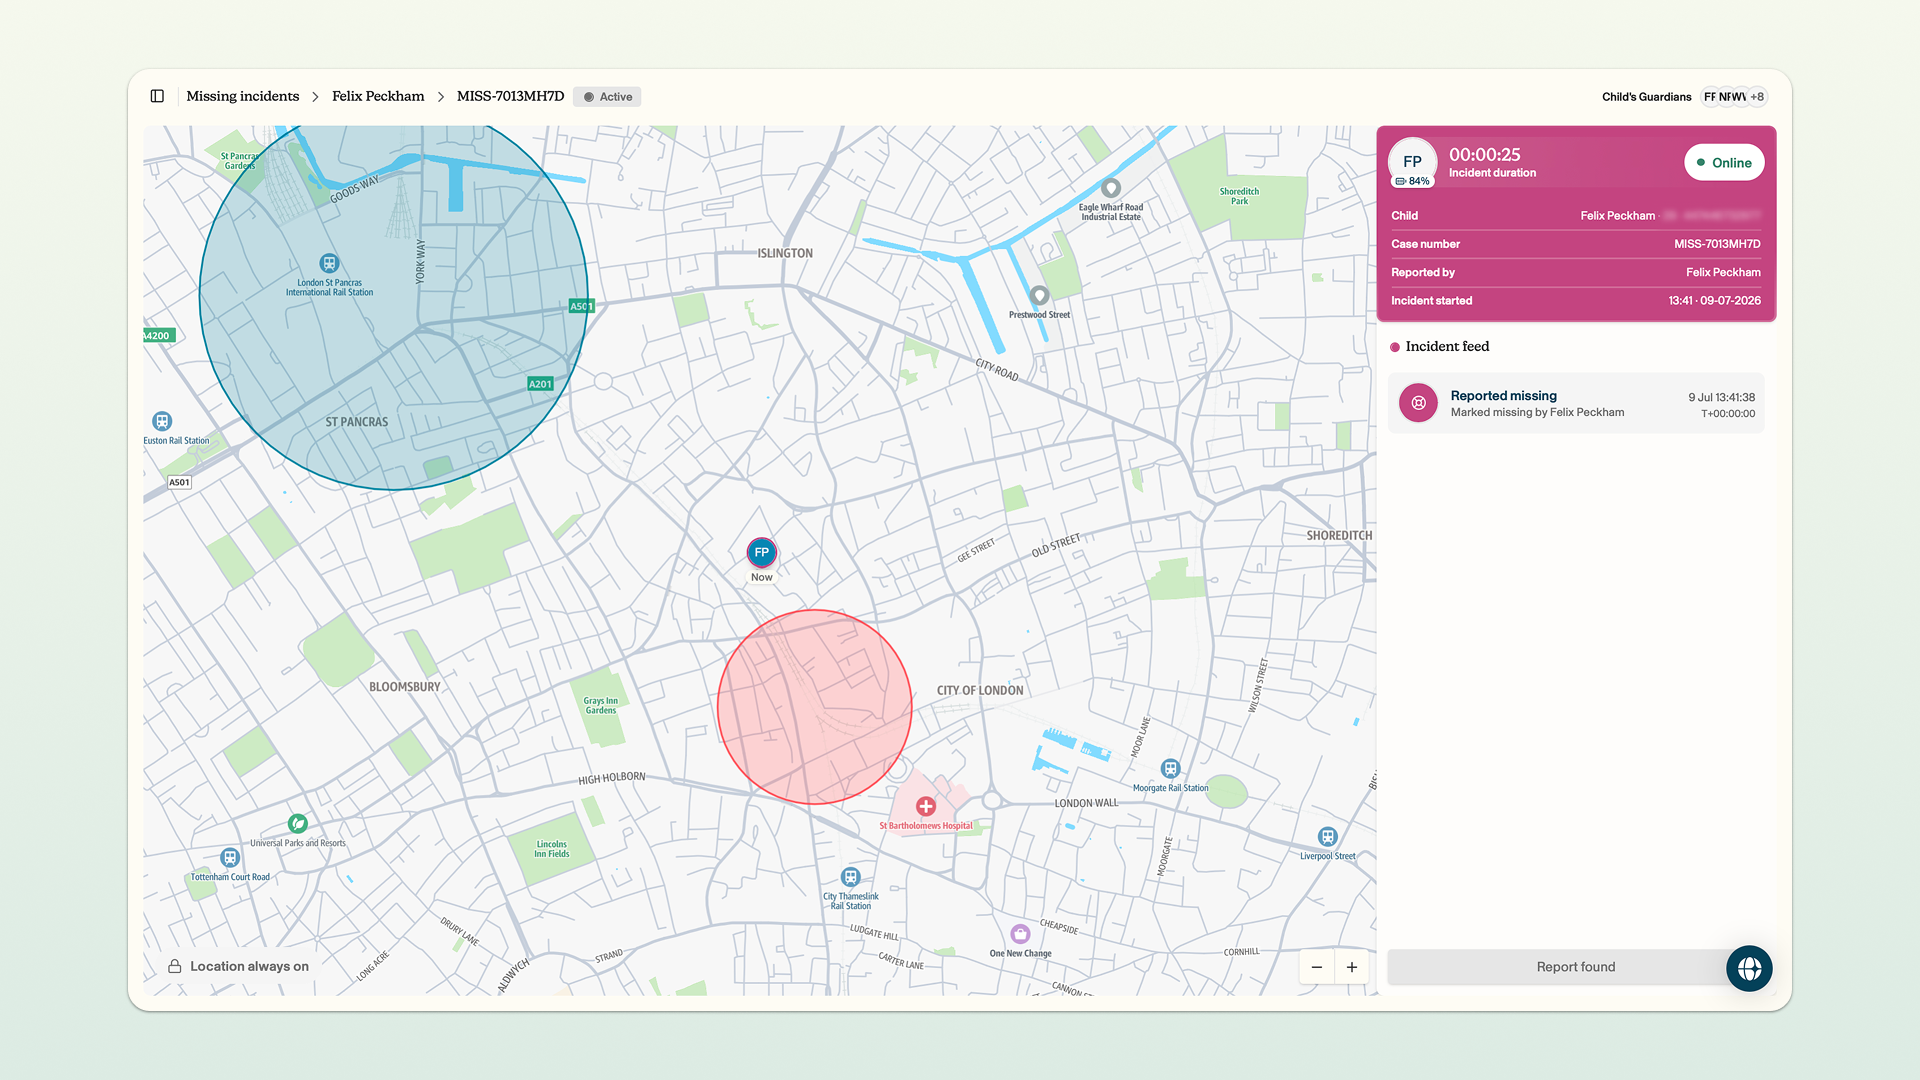This screenshot has height=1080, width=1920.
Task: Select the red circular zone on map
Action: [814, 707]
